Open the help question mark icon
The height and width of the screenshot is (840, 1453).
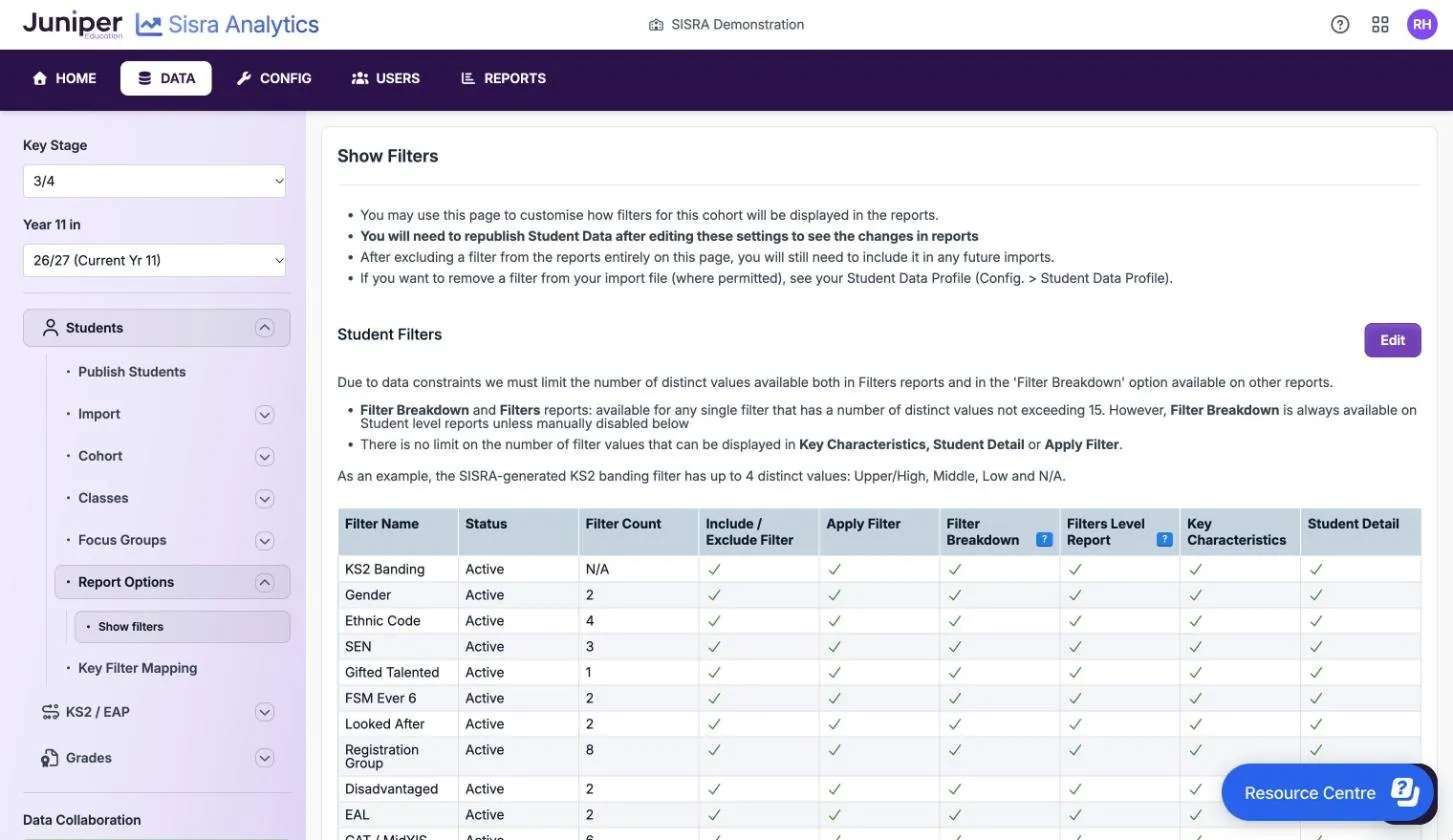click(1340, 25)
